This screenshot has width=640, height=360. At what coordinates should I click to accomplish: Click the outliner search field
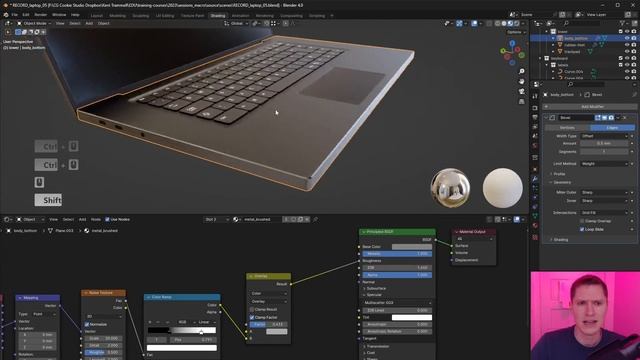pos(582,24)
